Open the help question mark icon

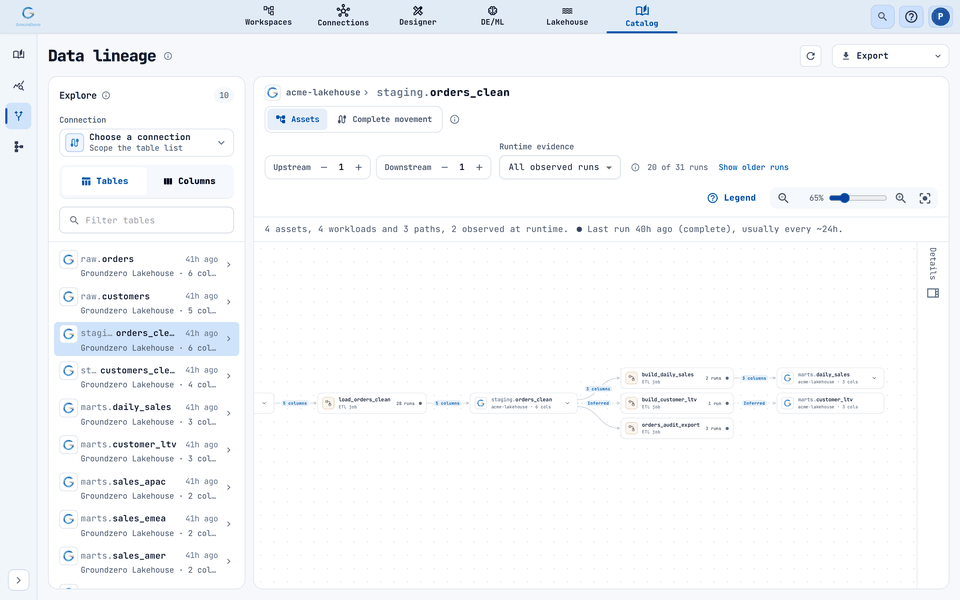tap(911, 17)
